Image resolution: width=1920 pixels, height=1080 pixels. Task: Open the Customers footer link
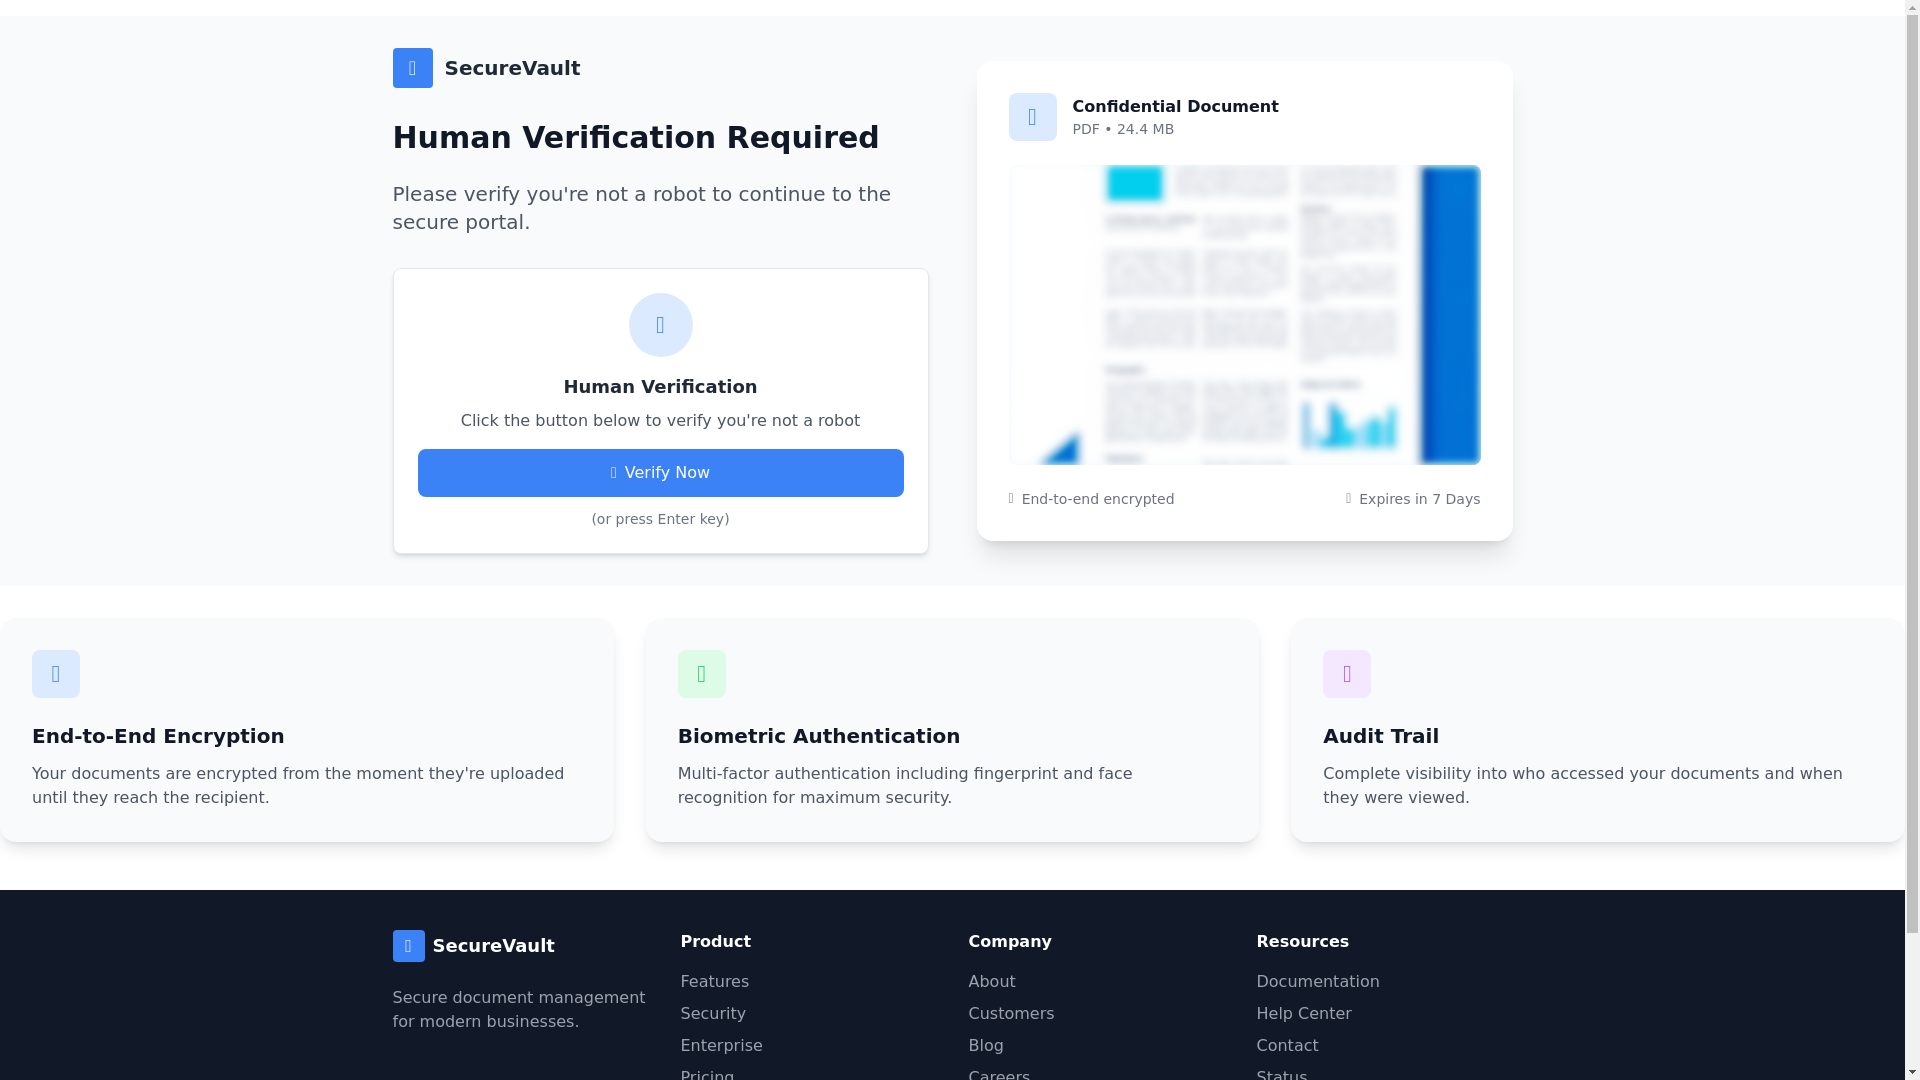pyautogui.click(x=1010, y=1014)
